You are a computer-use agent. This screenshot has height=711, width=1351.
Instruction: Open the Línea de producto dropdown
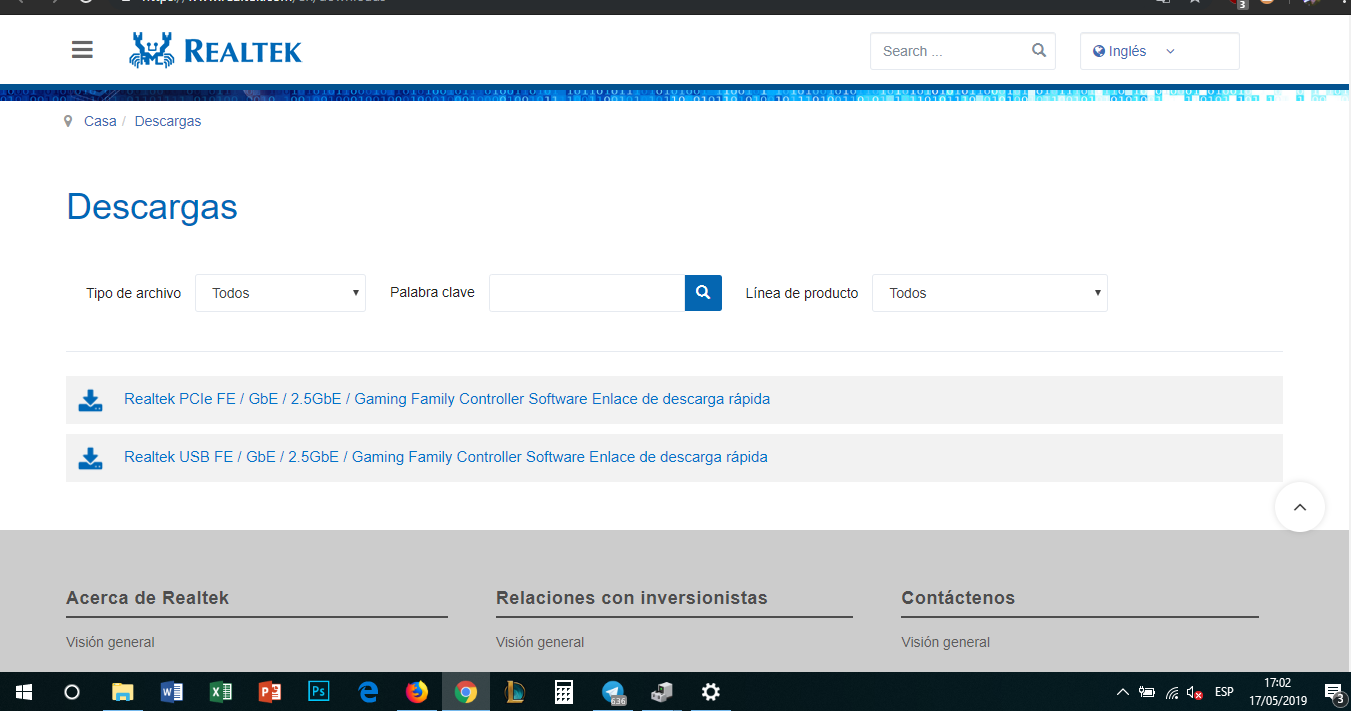pos(989,293)
